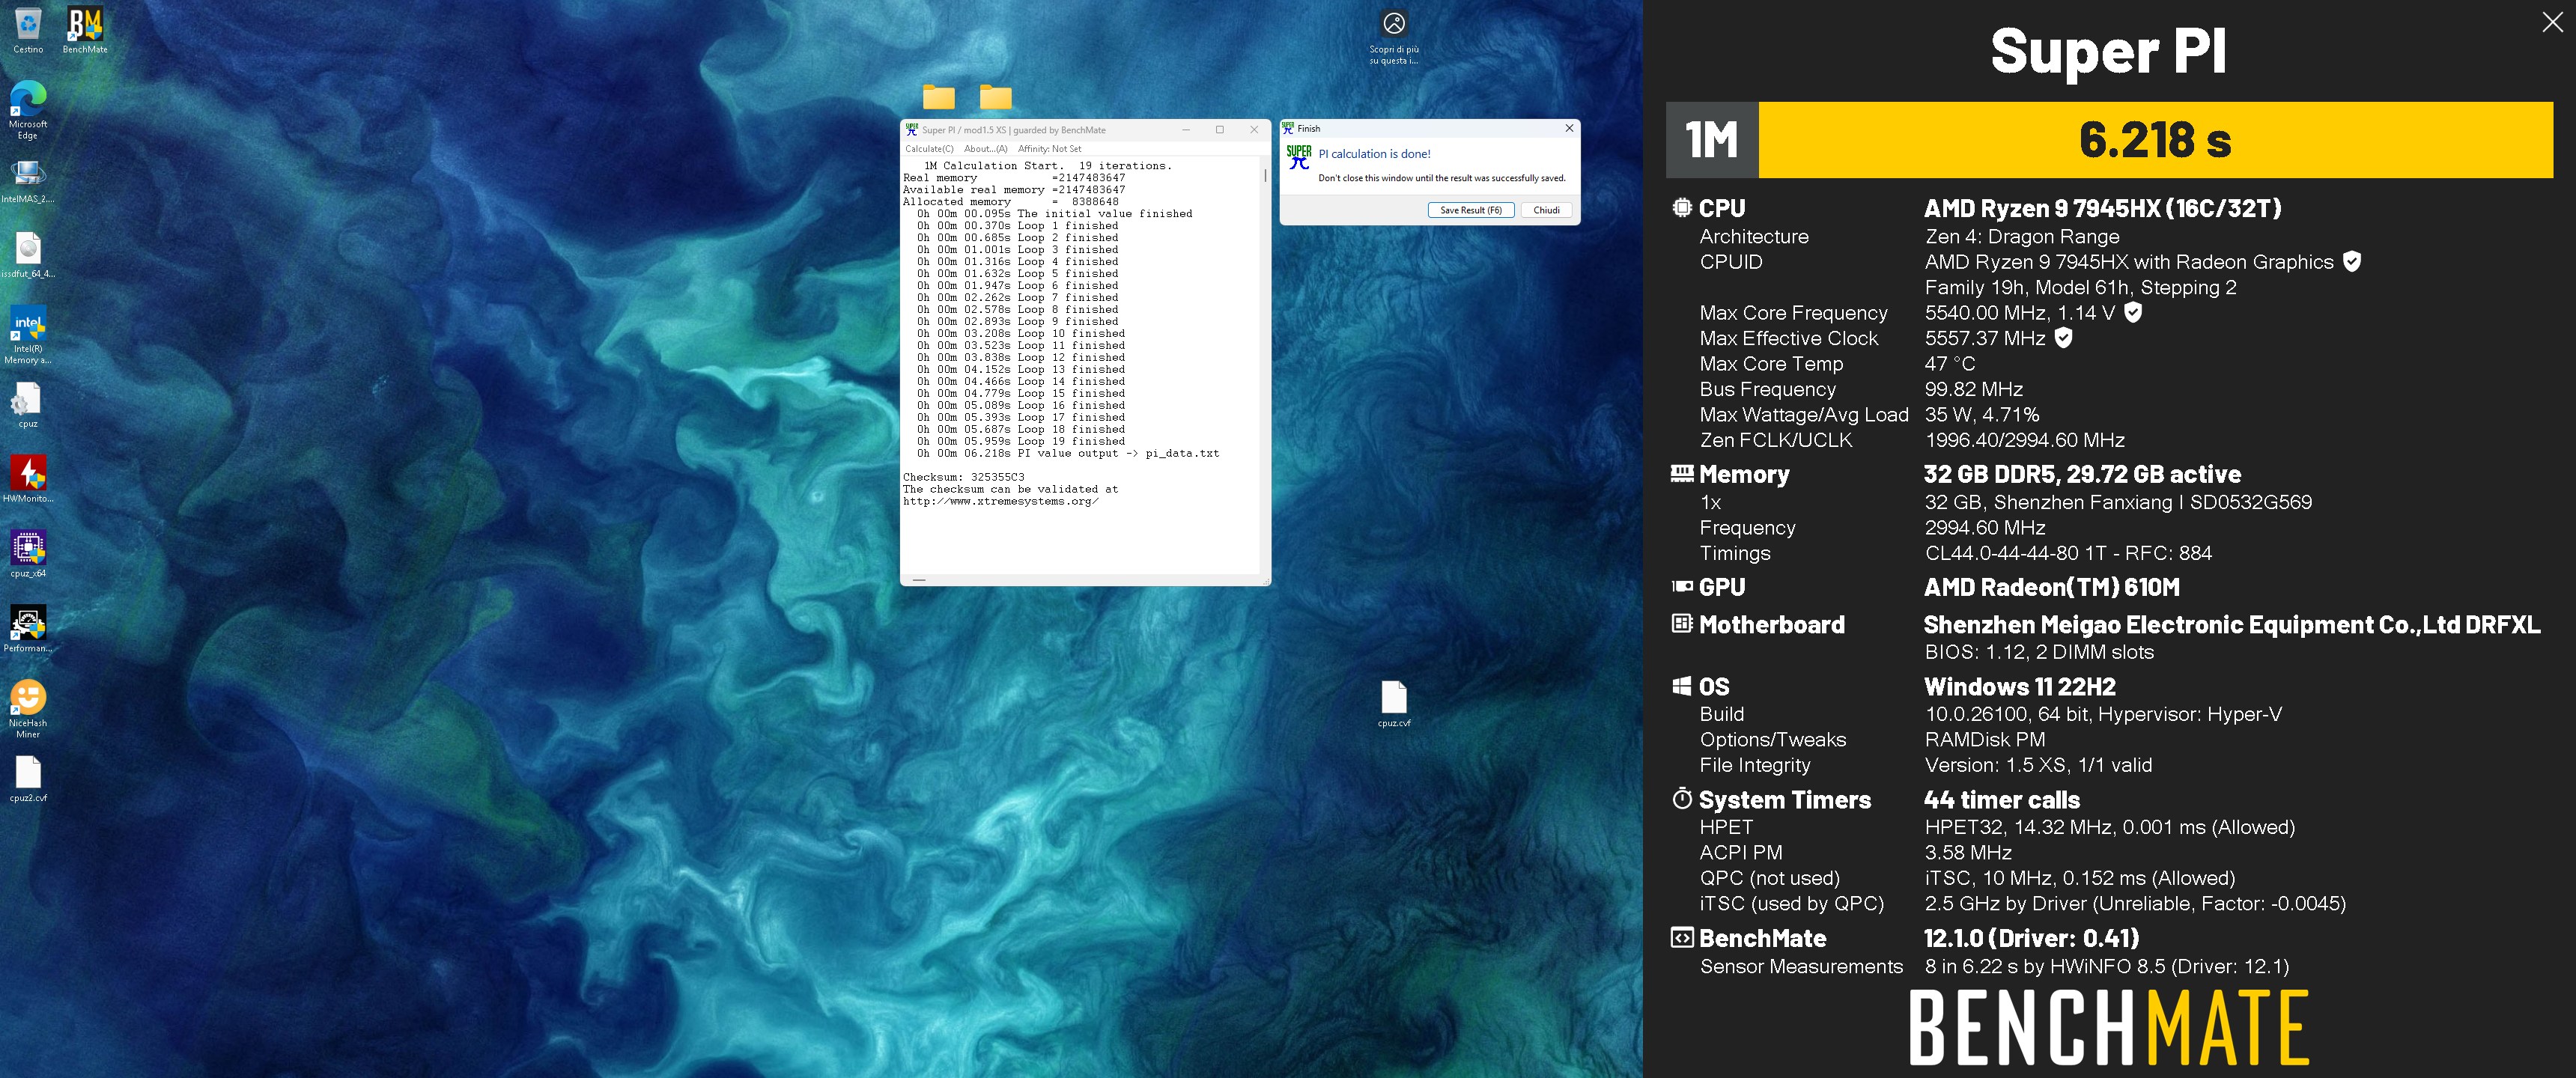Select the cpuz settings file icon
Screen dimensions: 2576x1078
pyautogui.click(x=28, y=405)
